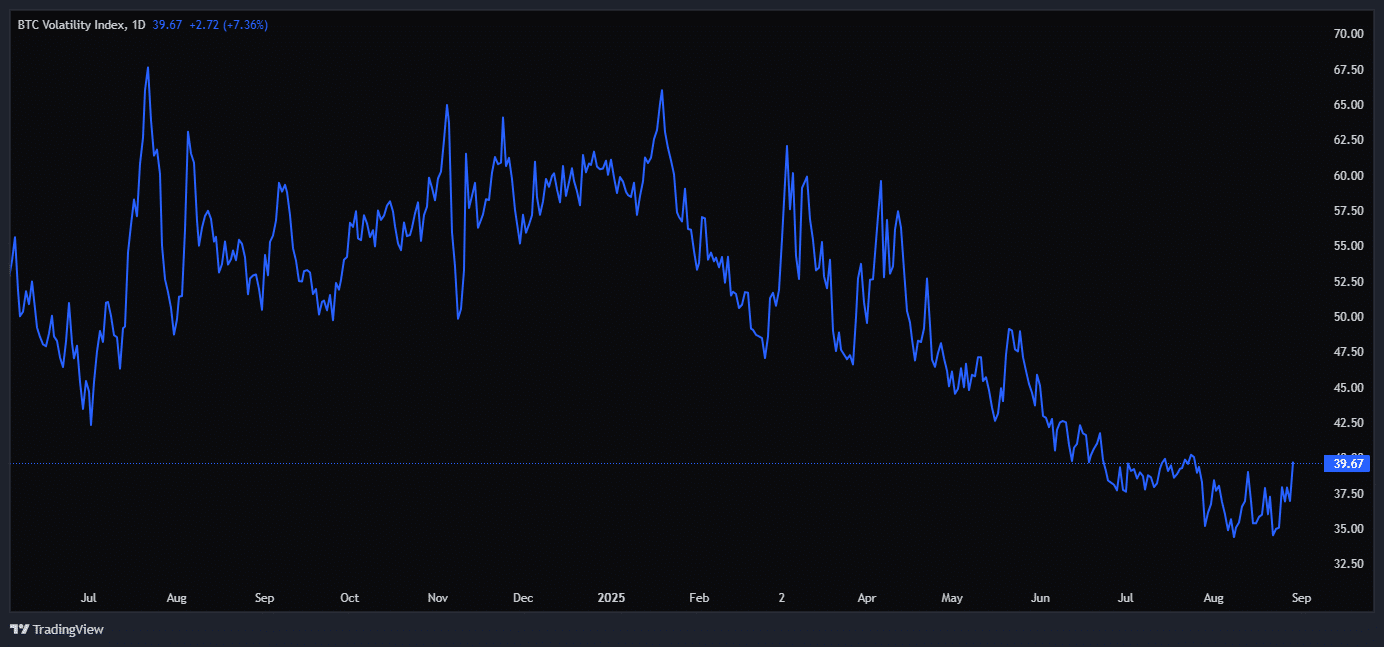Select the Dec marker on time axis
Viewport: 1384px width, 647px height.
pos(523,598)
